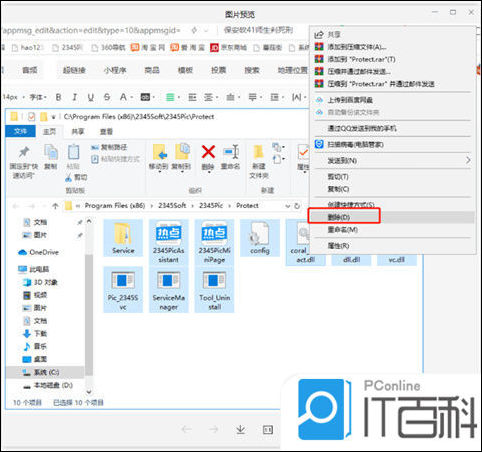Click the red X delete ribbon icon
Screen dimensions: 482x452
click(208, 152)
